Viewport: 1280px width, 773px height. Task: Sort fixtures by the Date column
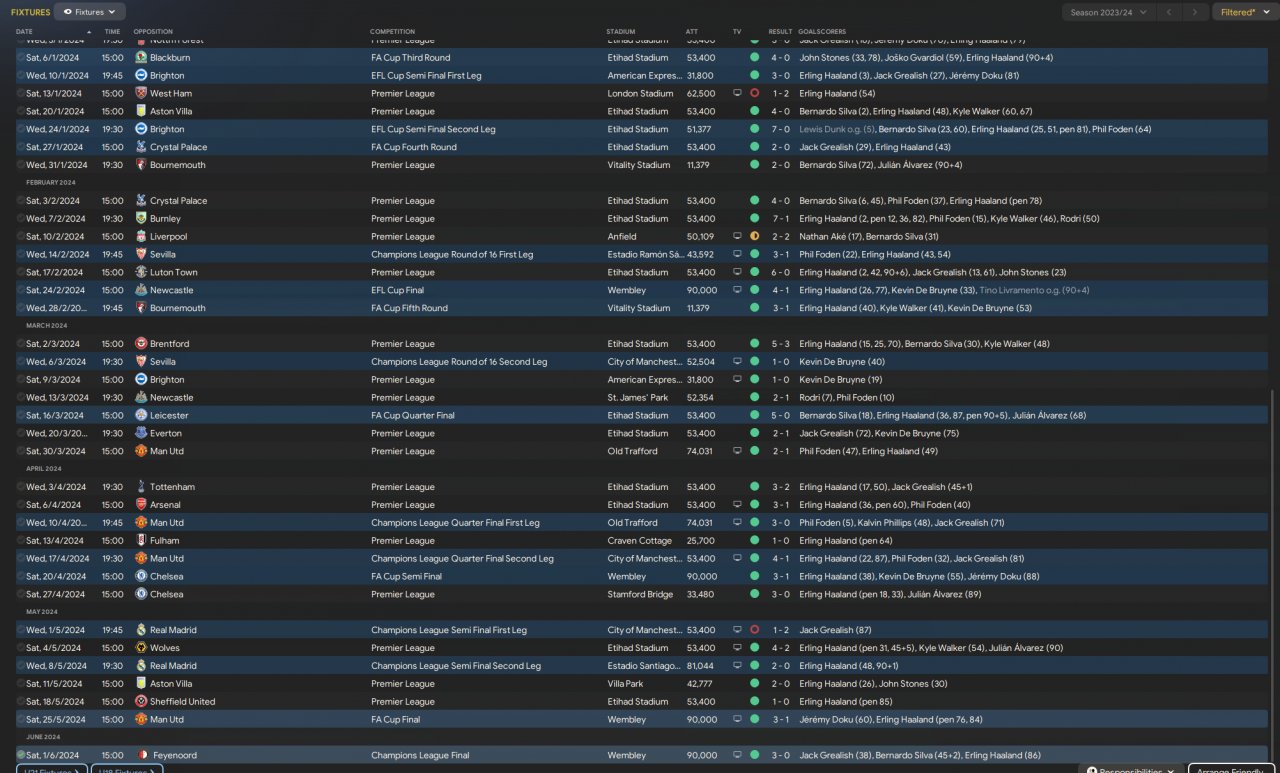point(24,32)
